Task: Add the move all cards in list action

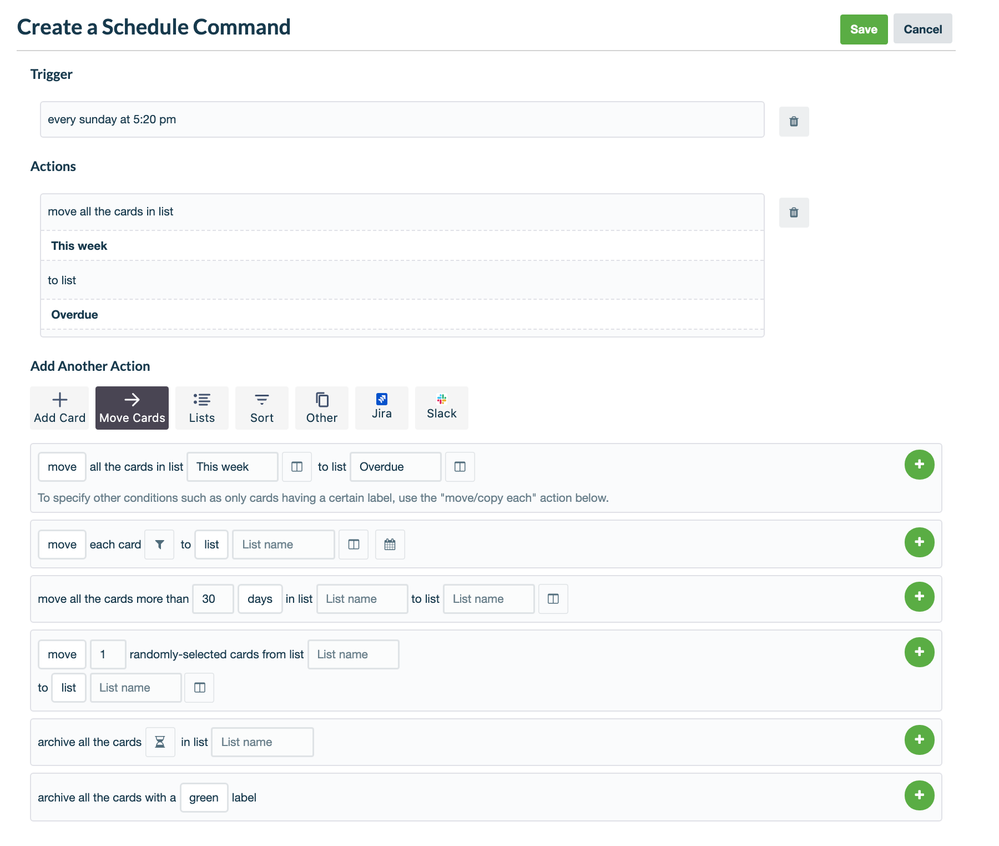Action: pos(919,464)
